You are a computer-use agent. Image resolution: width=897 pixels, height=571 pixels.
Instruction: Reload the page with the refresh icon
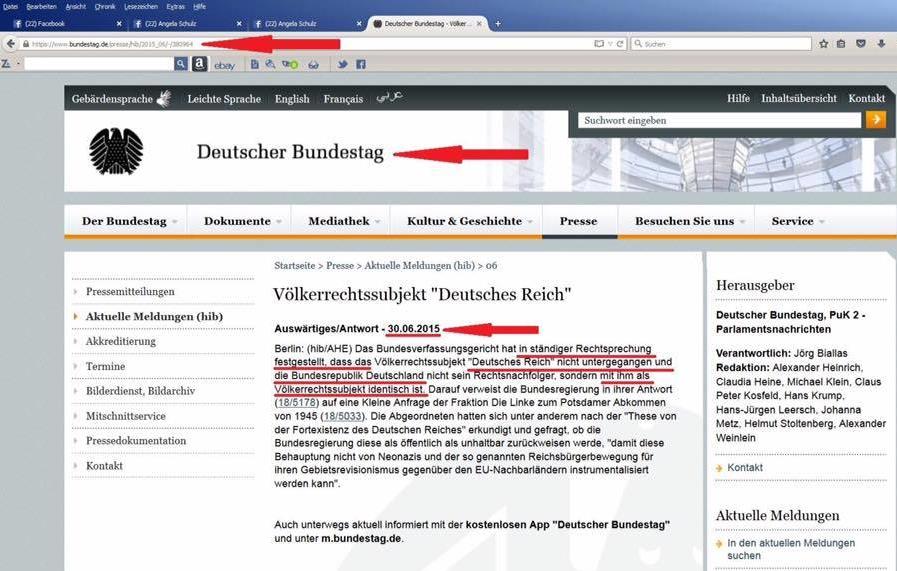click(x=620, y=43)
